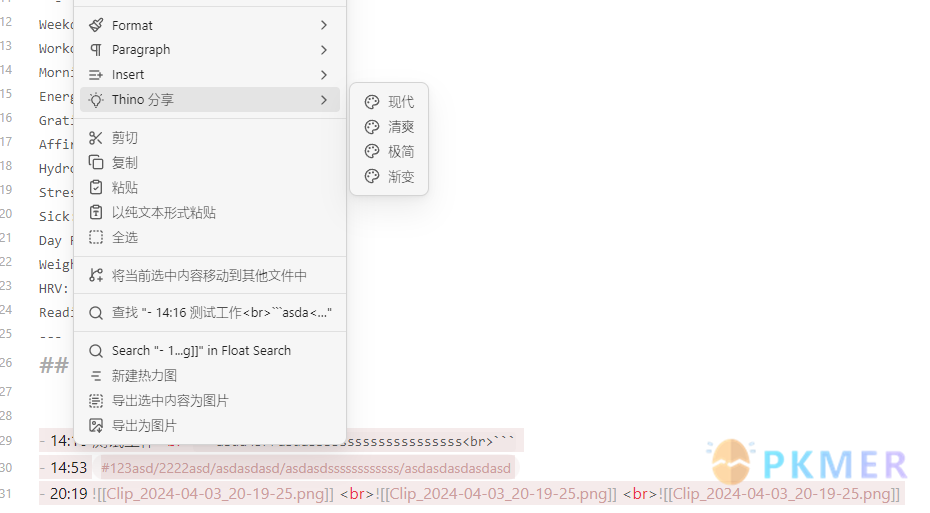The image size is (930, 513).
Task: Open the Format menu entry
Action: [210, 25]
